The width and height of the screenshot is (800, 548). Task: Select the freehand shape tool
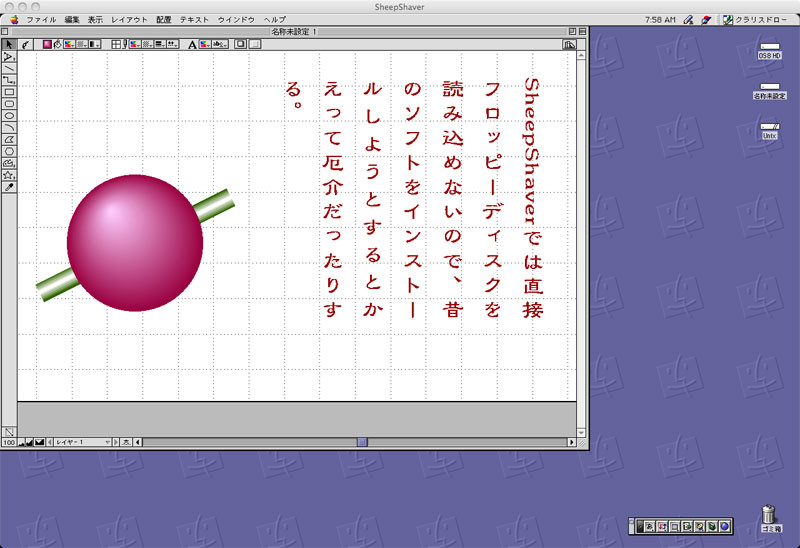pos(9,163)
